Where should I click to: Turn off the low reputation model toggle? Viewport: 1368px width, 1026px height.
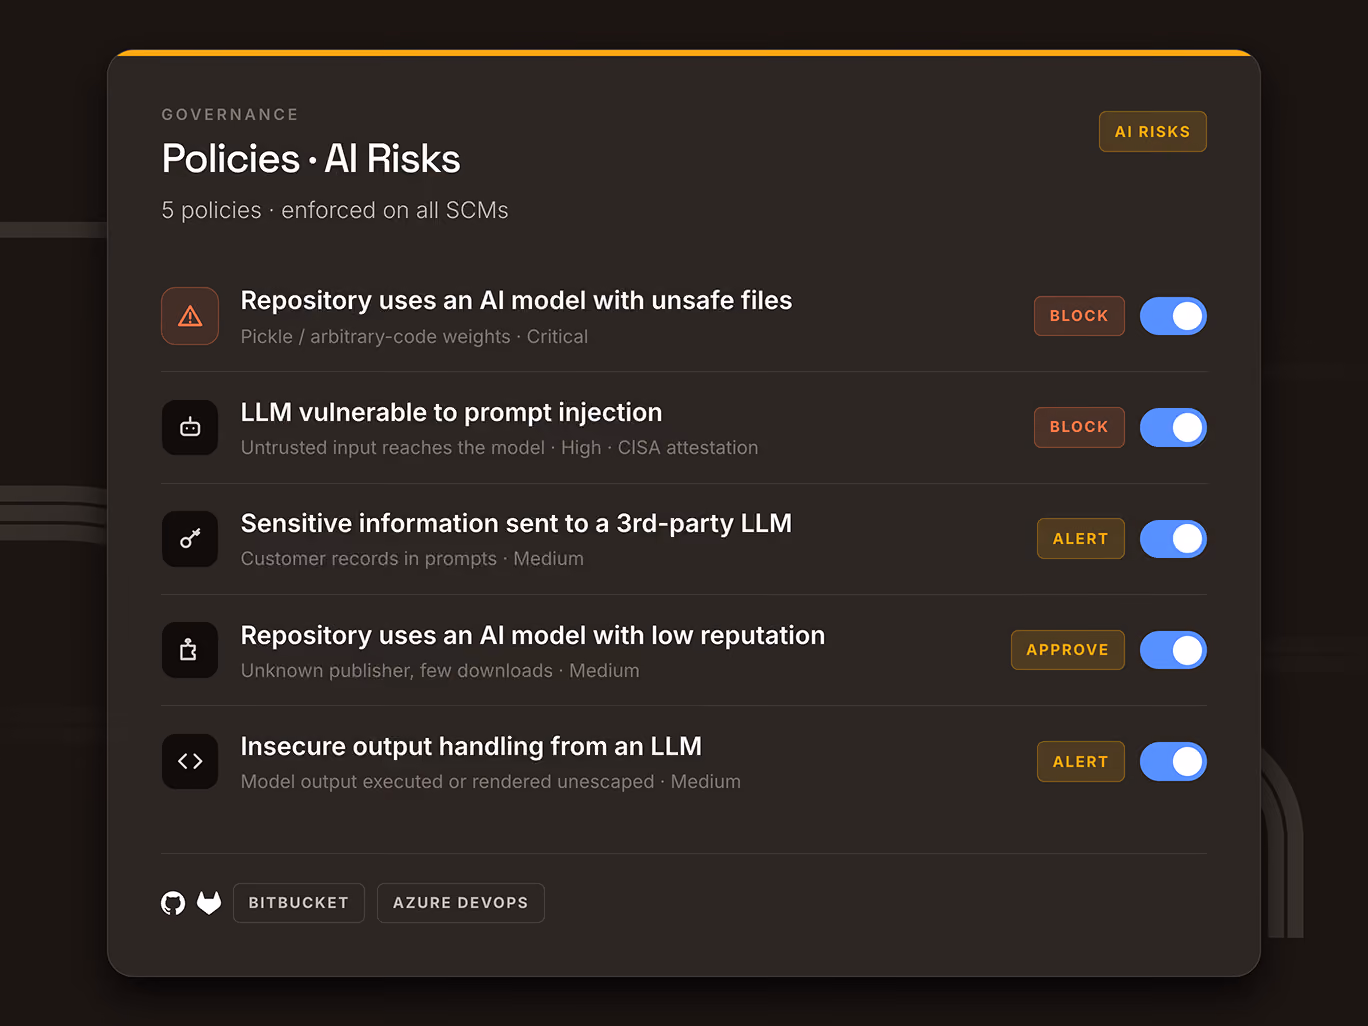1173,650
